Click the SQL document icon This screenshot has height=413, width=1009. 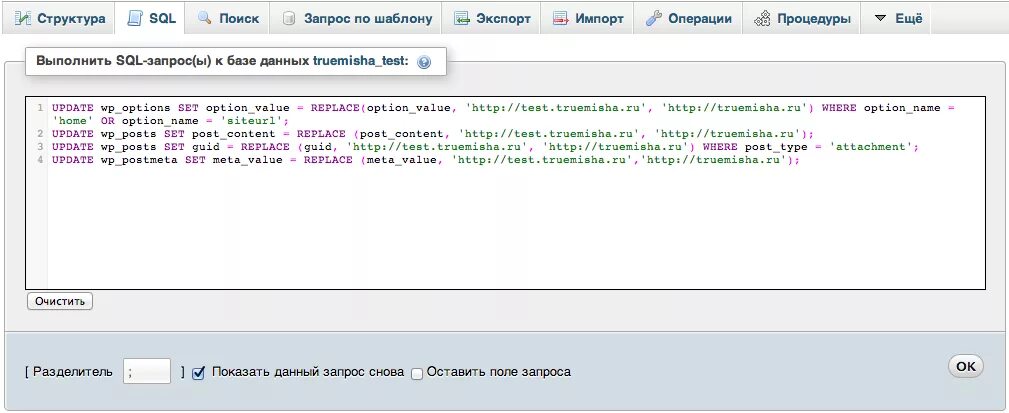(134, 18)
